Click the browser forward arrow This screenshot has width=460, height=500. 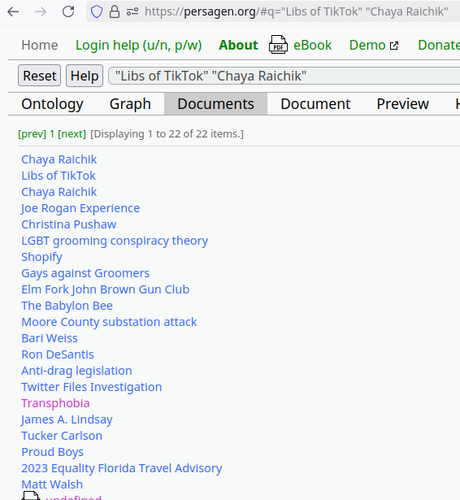click(41, 12)
